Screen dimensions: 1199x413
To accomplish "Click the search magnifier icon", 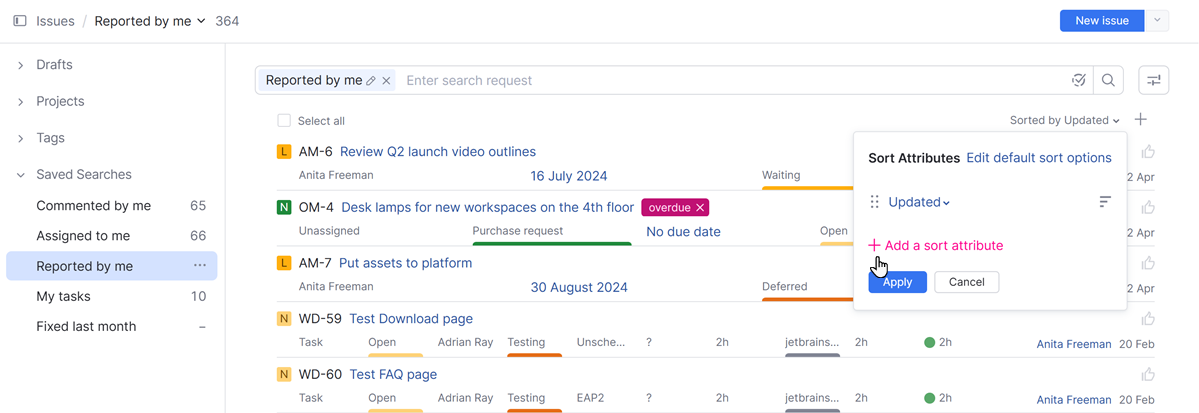I will pos(1108,81).
